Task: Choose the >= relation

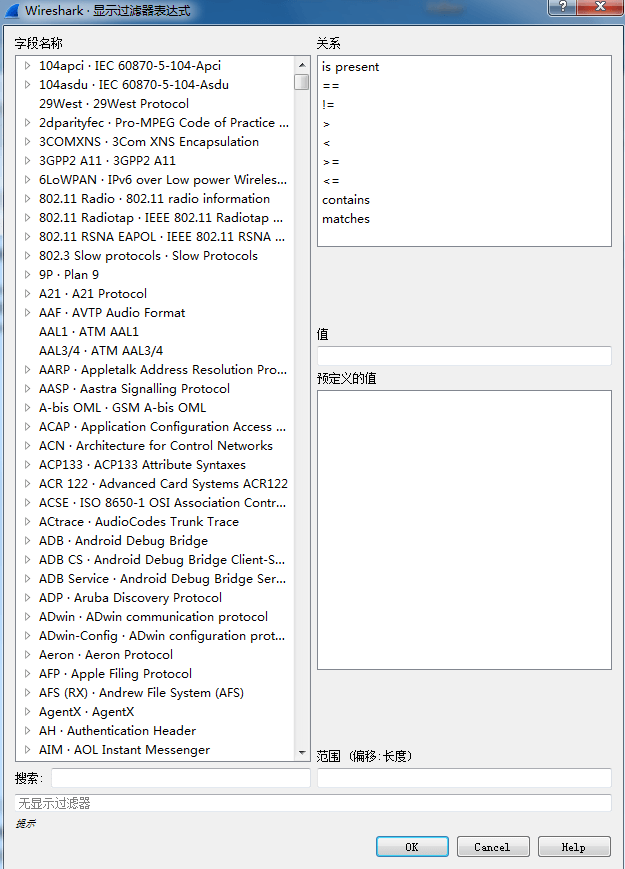Action: (x=331, y=162)
